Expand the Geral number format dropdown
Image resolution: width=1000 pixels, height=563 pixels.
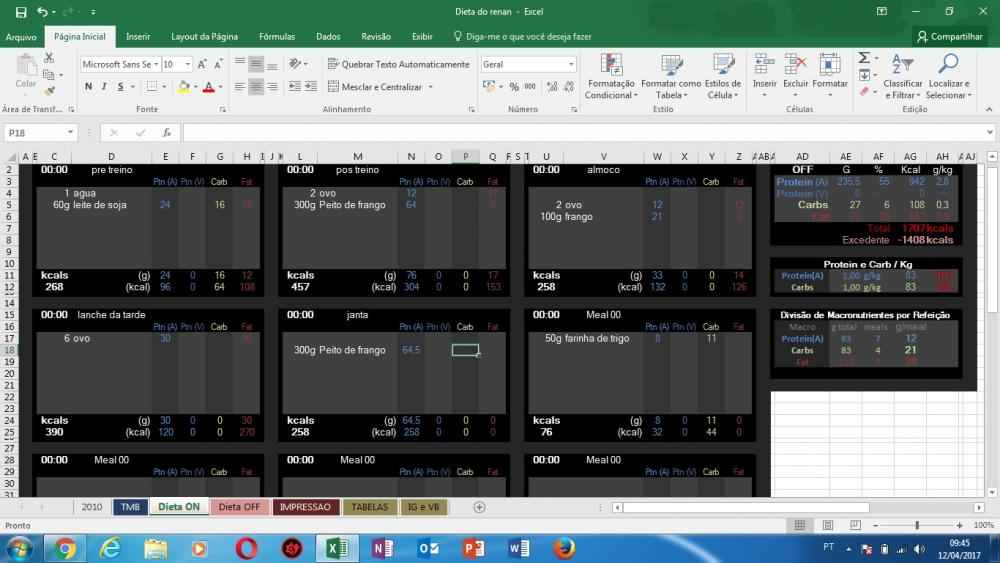pos(571,64)
